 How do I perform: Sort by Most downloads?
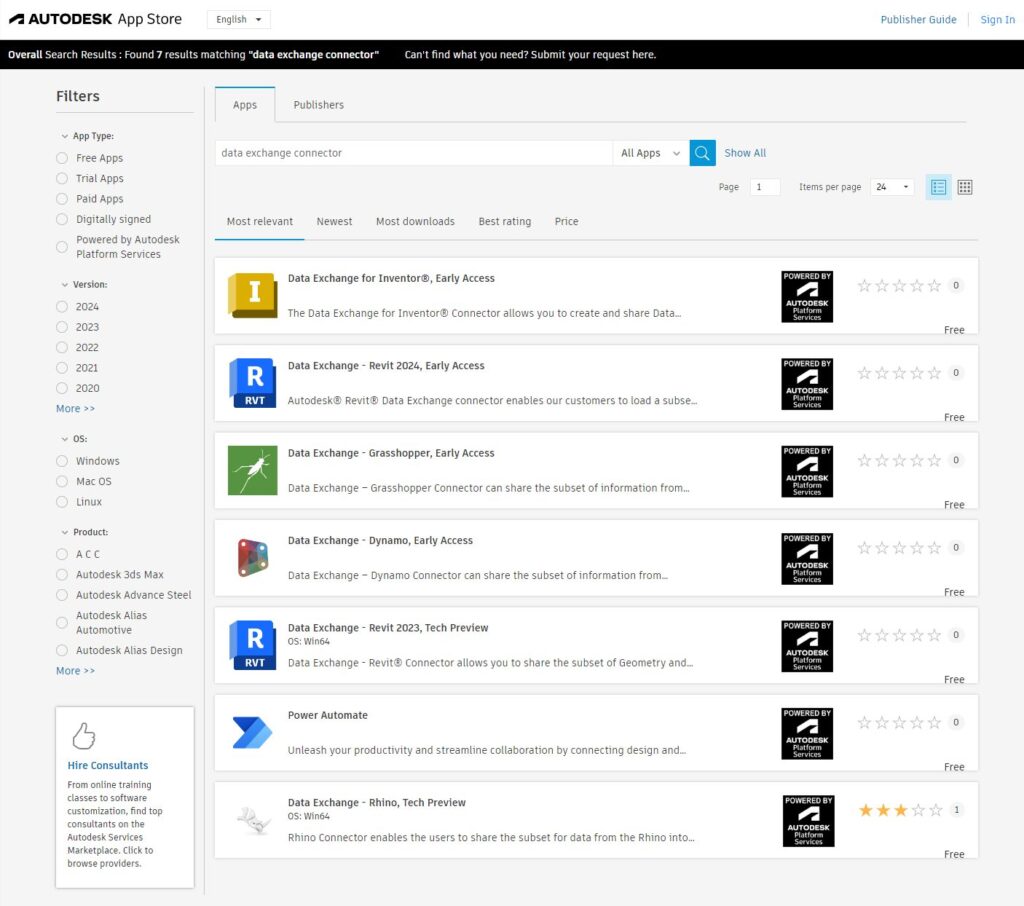click(415, 221)
